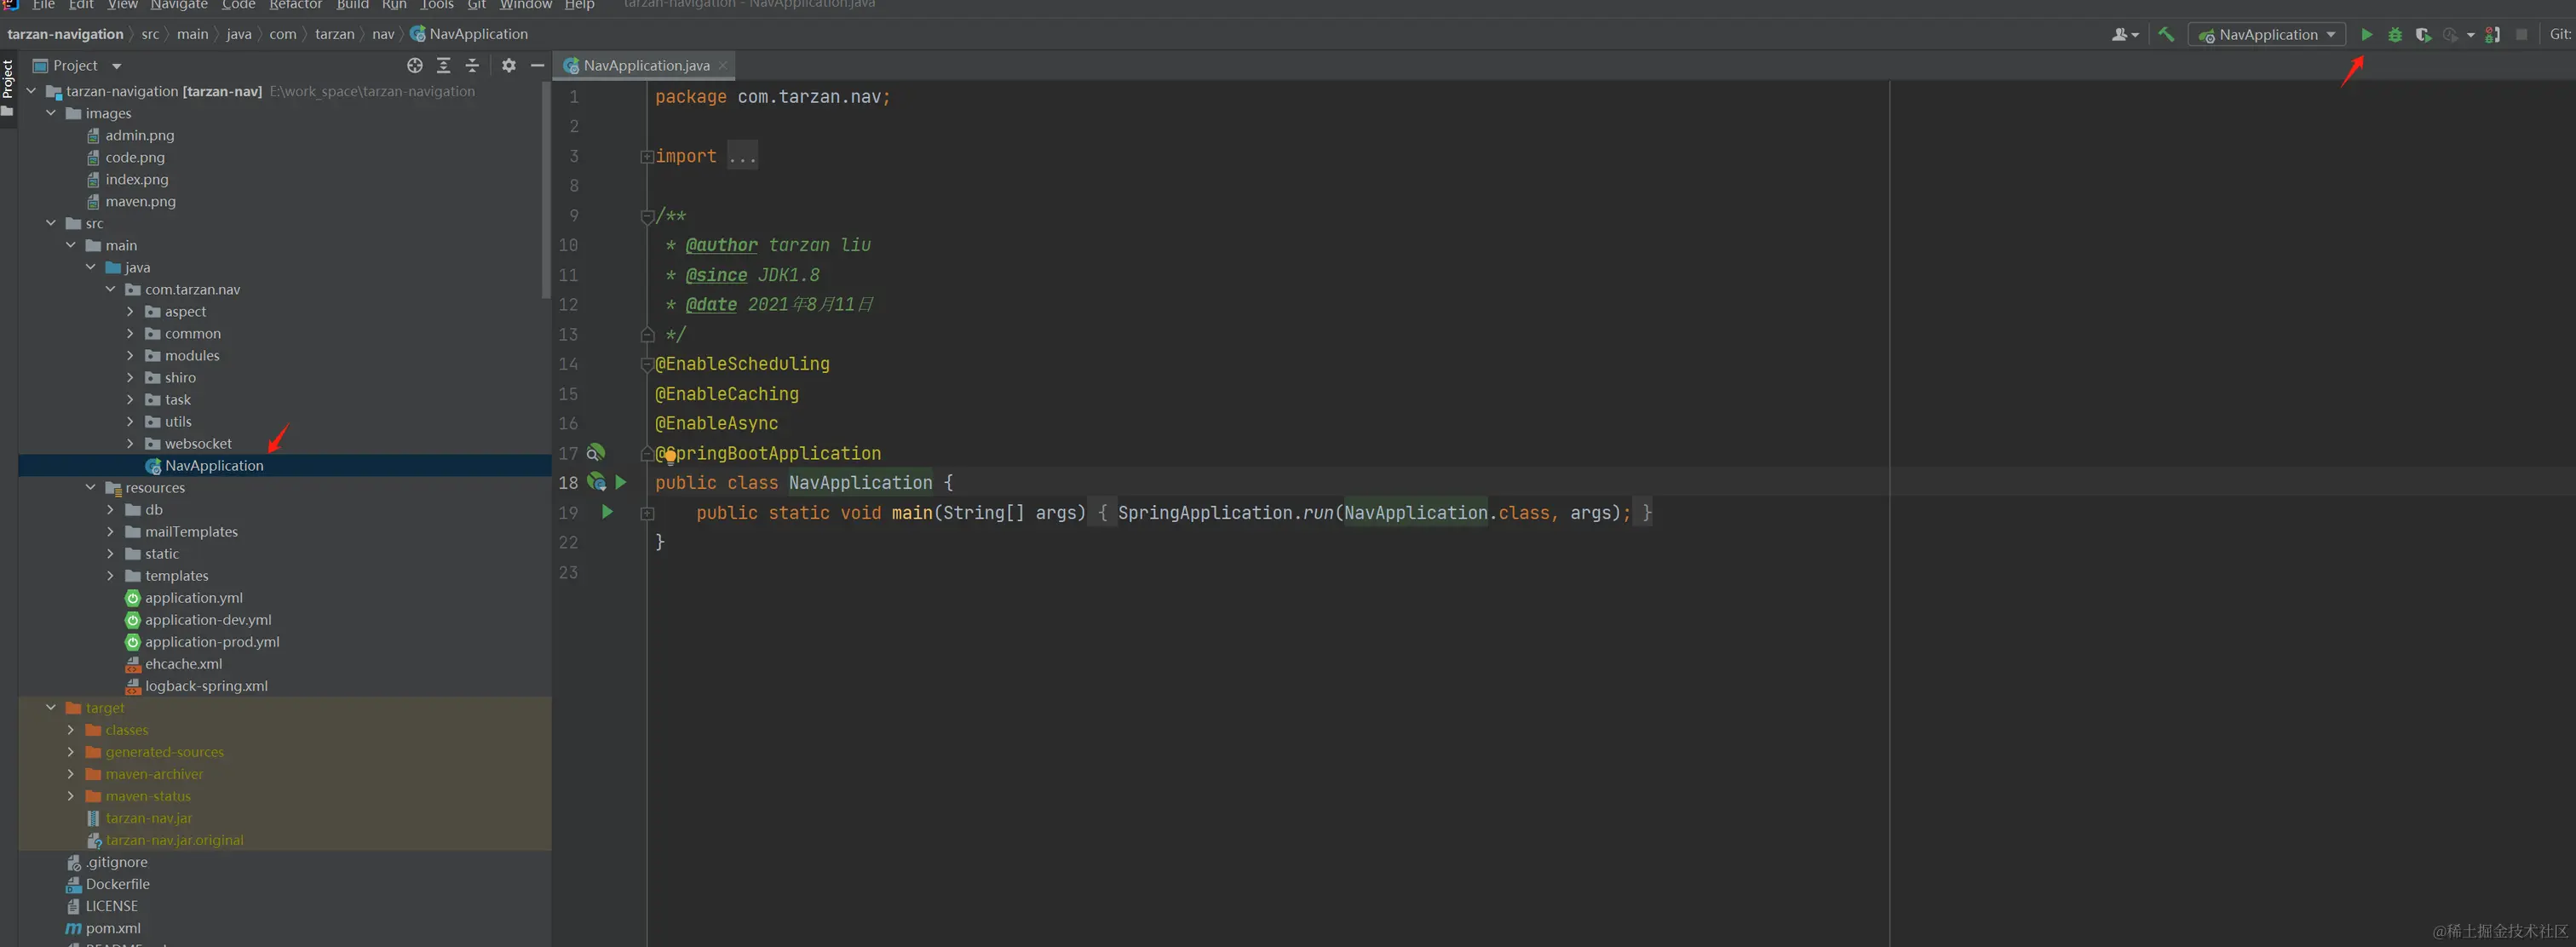Open the Window menu
The width and height of the screenshot is (2576, 947).
tap(525, 5)
